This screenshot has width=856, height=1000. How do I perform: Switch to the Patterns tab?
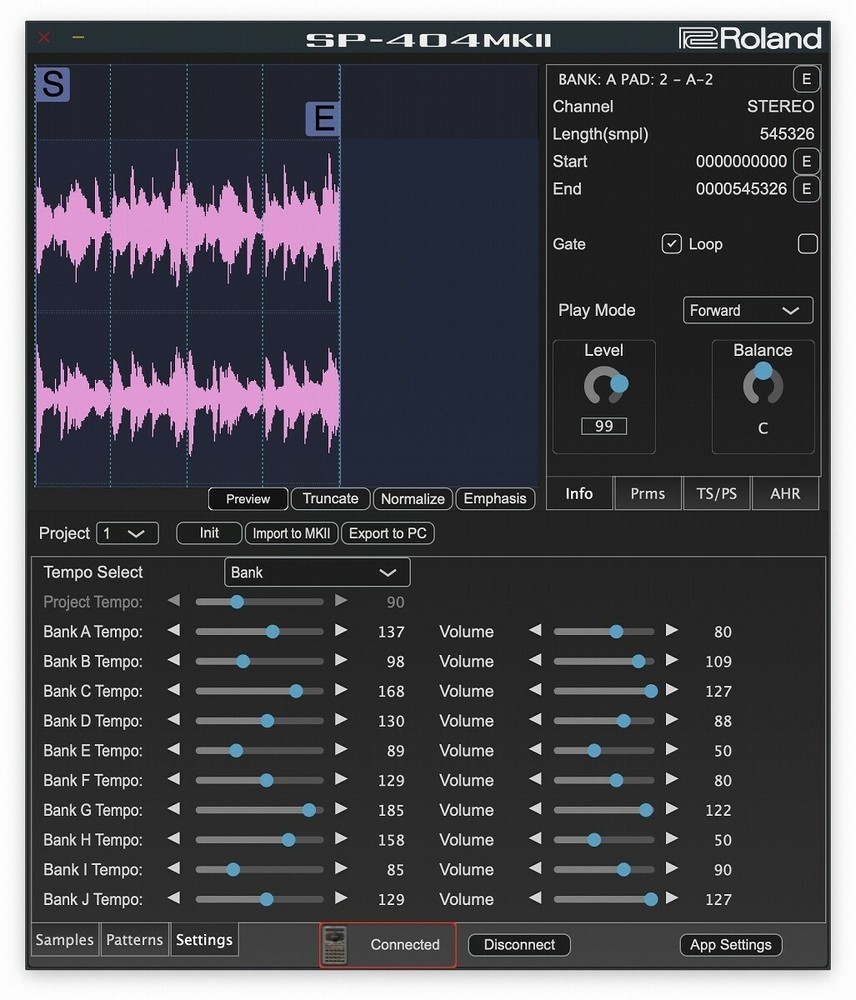tap(134, 940)
